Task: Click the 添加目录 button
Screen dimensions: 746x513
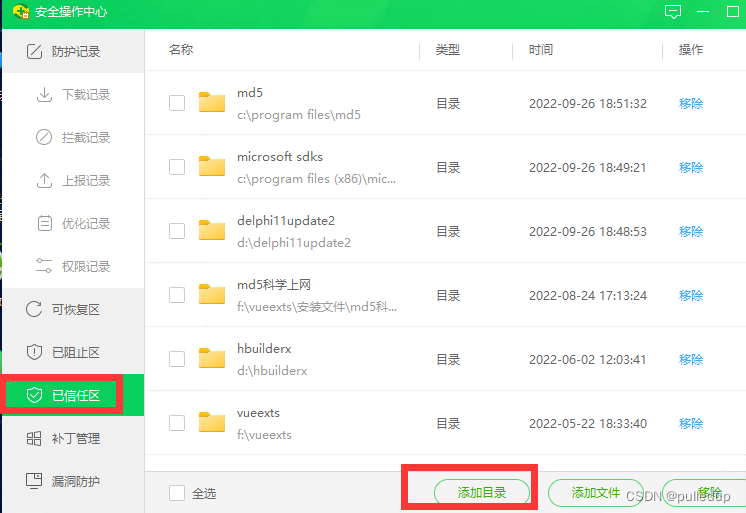Action: click(482, 493)
